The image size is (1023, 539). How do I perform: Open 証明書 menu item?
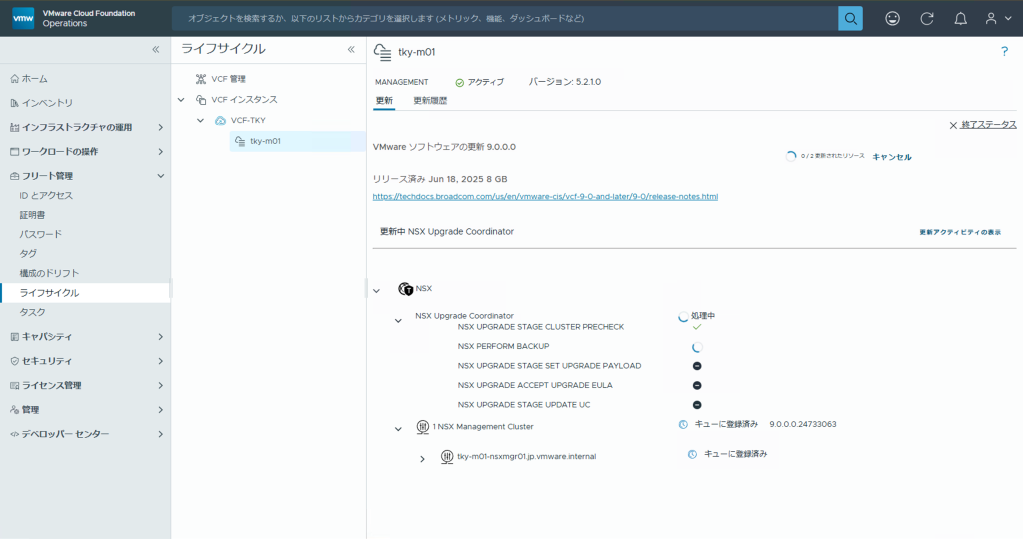pos(32,215)
